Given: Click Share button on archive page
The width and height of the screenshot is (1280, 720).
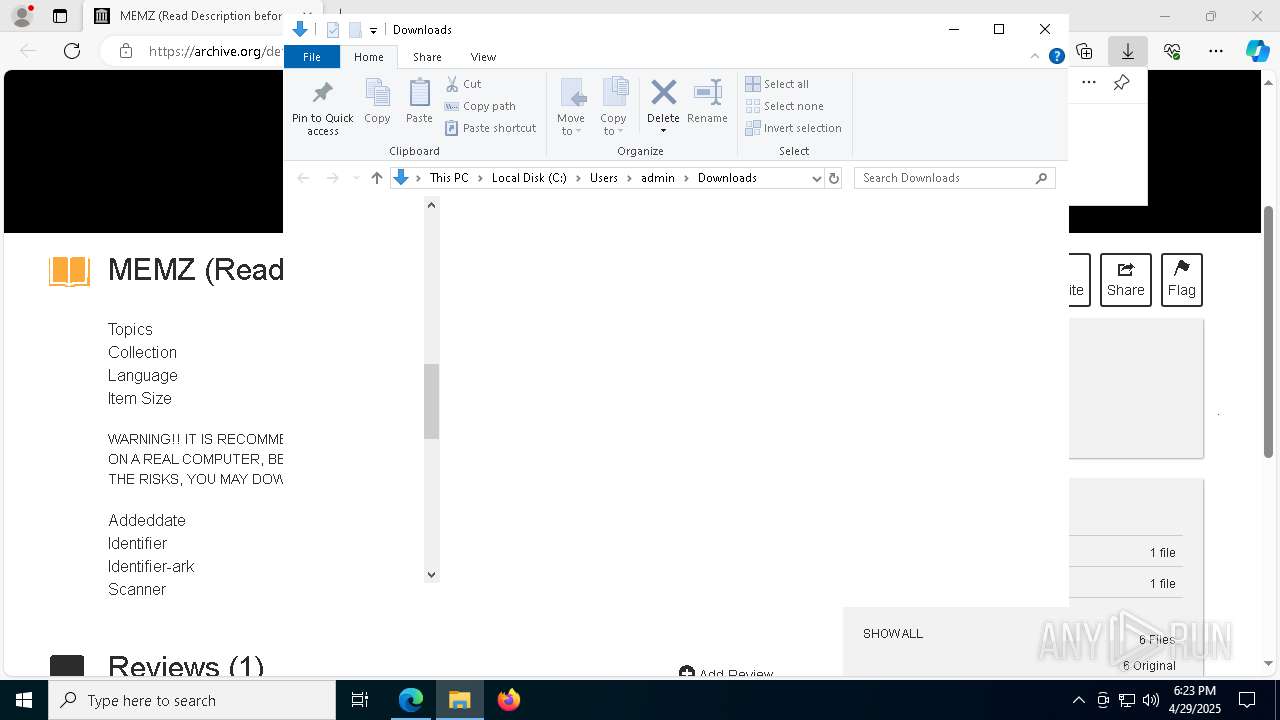Looking at the screenshot, I should 1125,280.
